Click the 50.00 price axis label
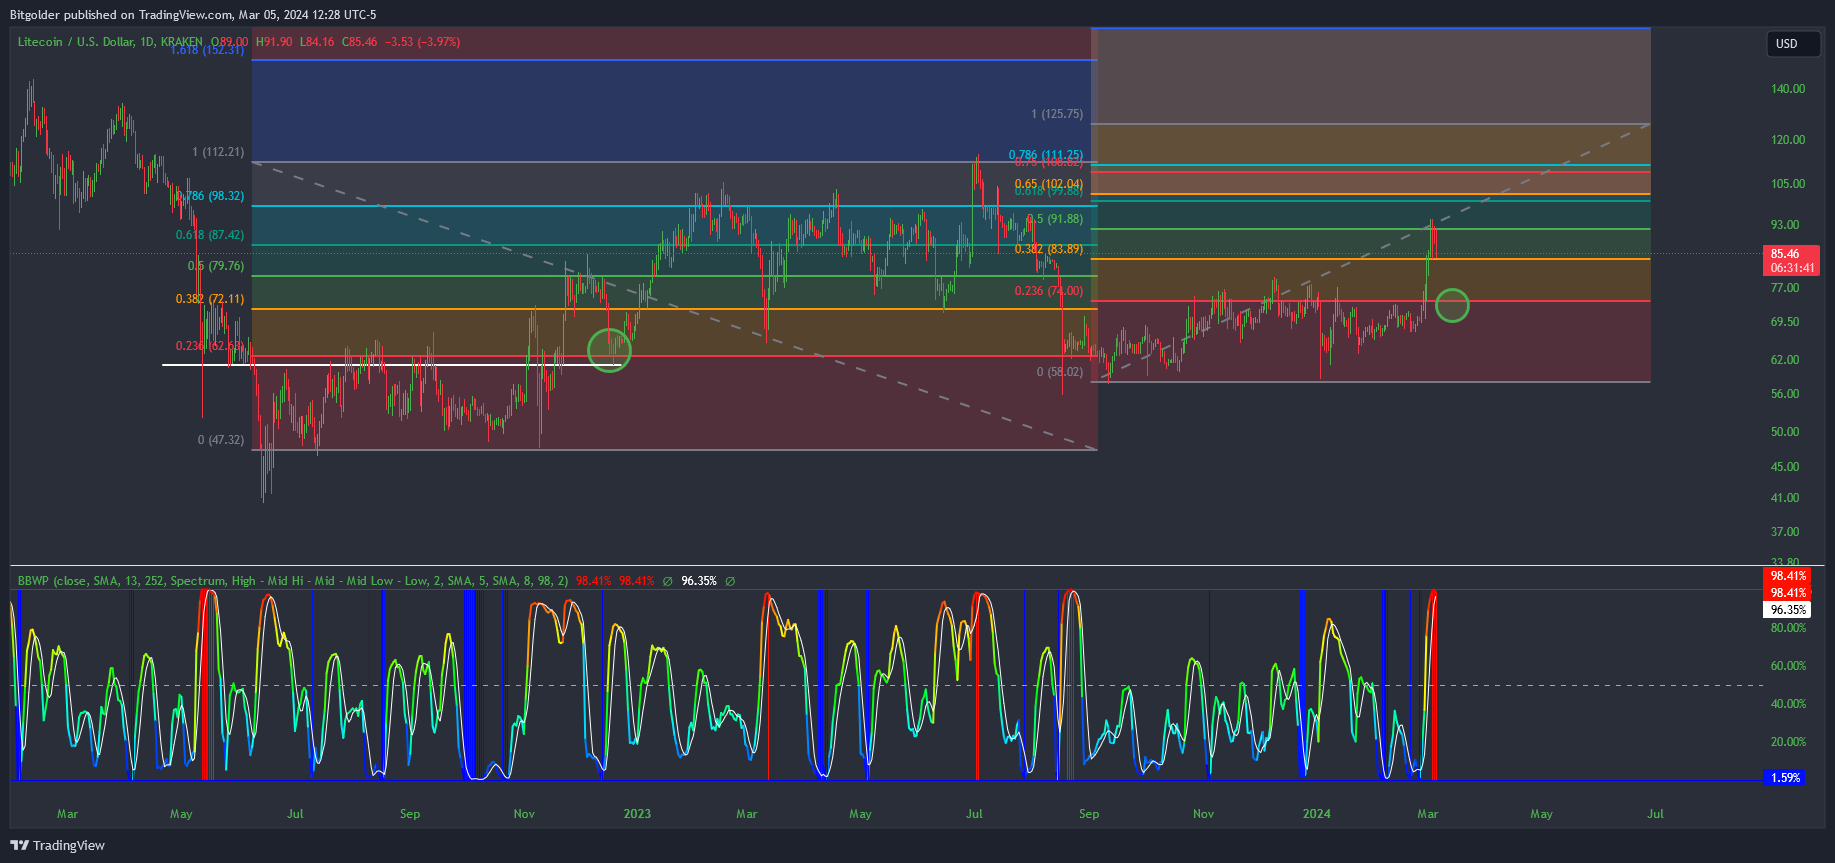The height and width of the screenshot is (863, 1835). [x=1785, y=432]
